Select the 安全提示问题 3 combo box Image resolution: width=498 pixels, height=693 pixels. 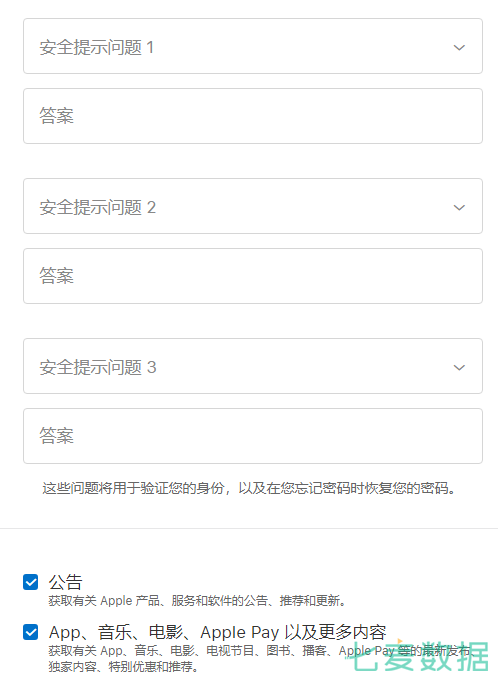click(253, 366)
